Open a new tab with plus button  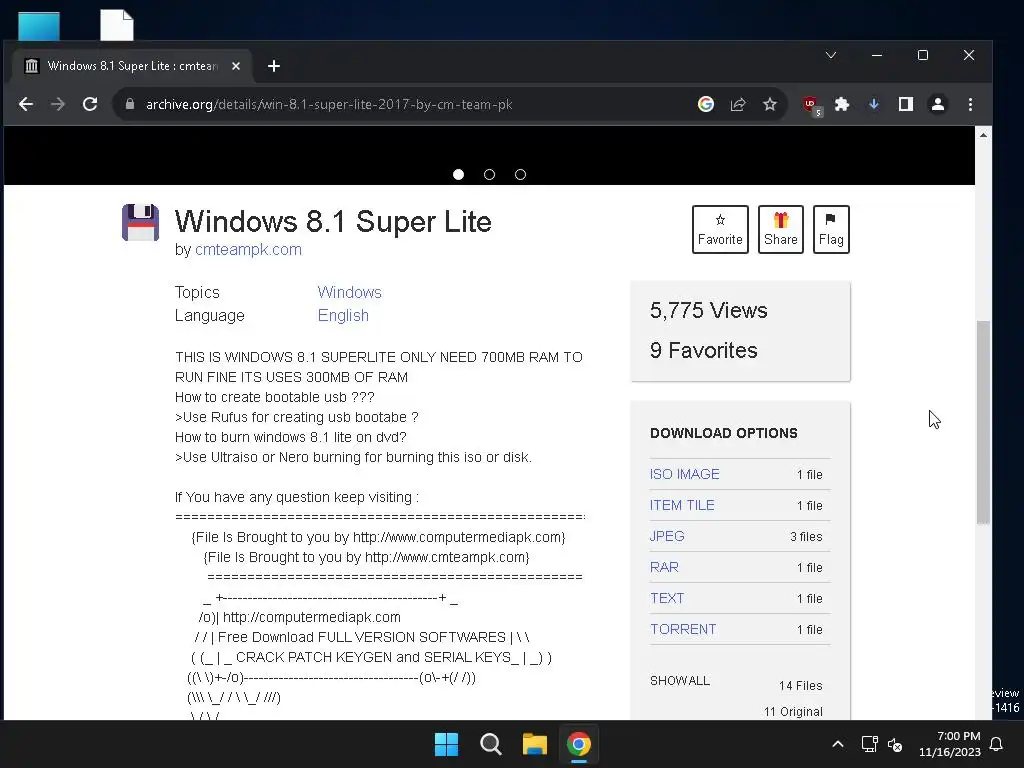274,66
